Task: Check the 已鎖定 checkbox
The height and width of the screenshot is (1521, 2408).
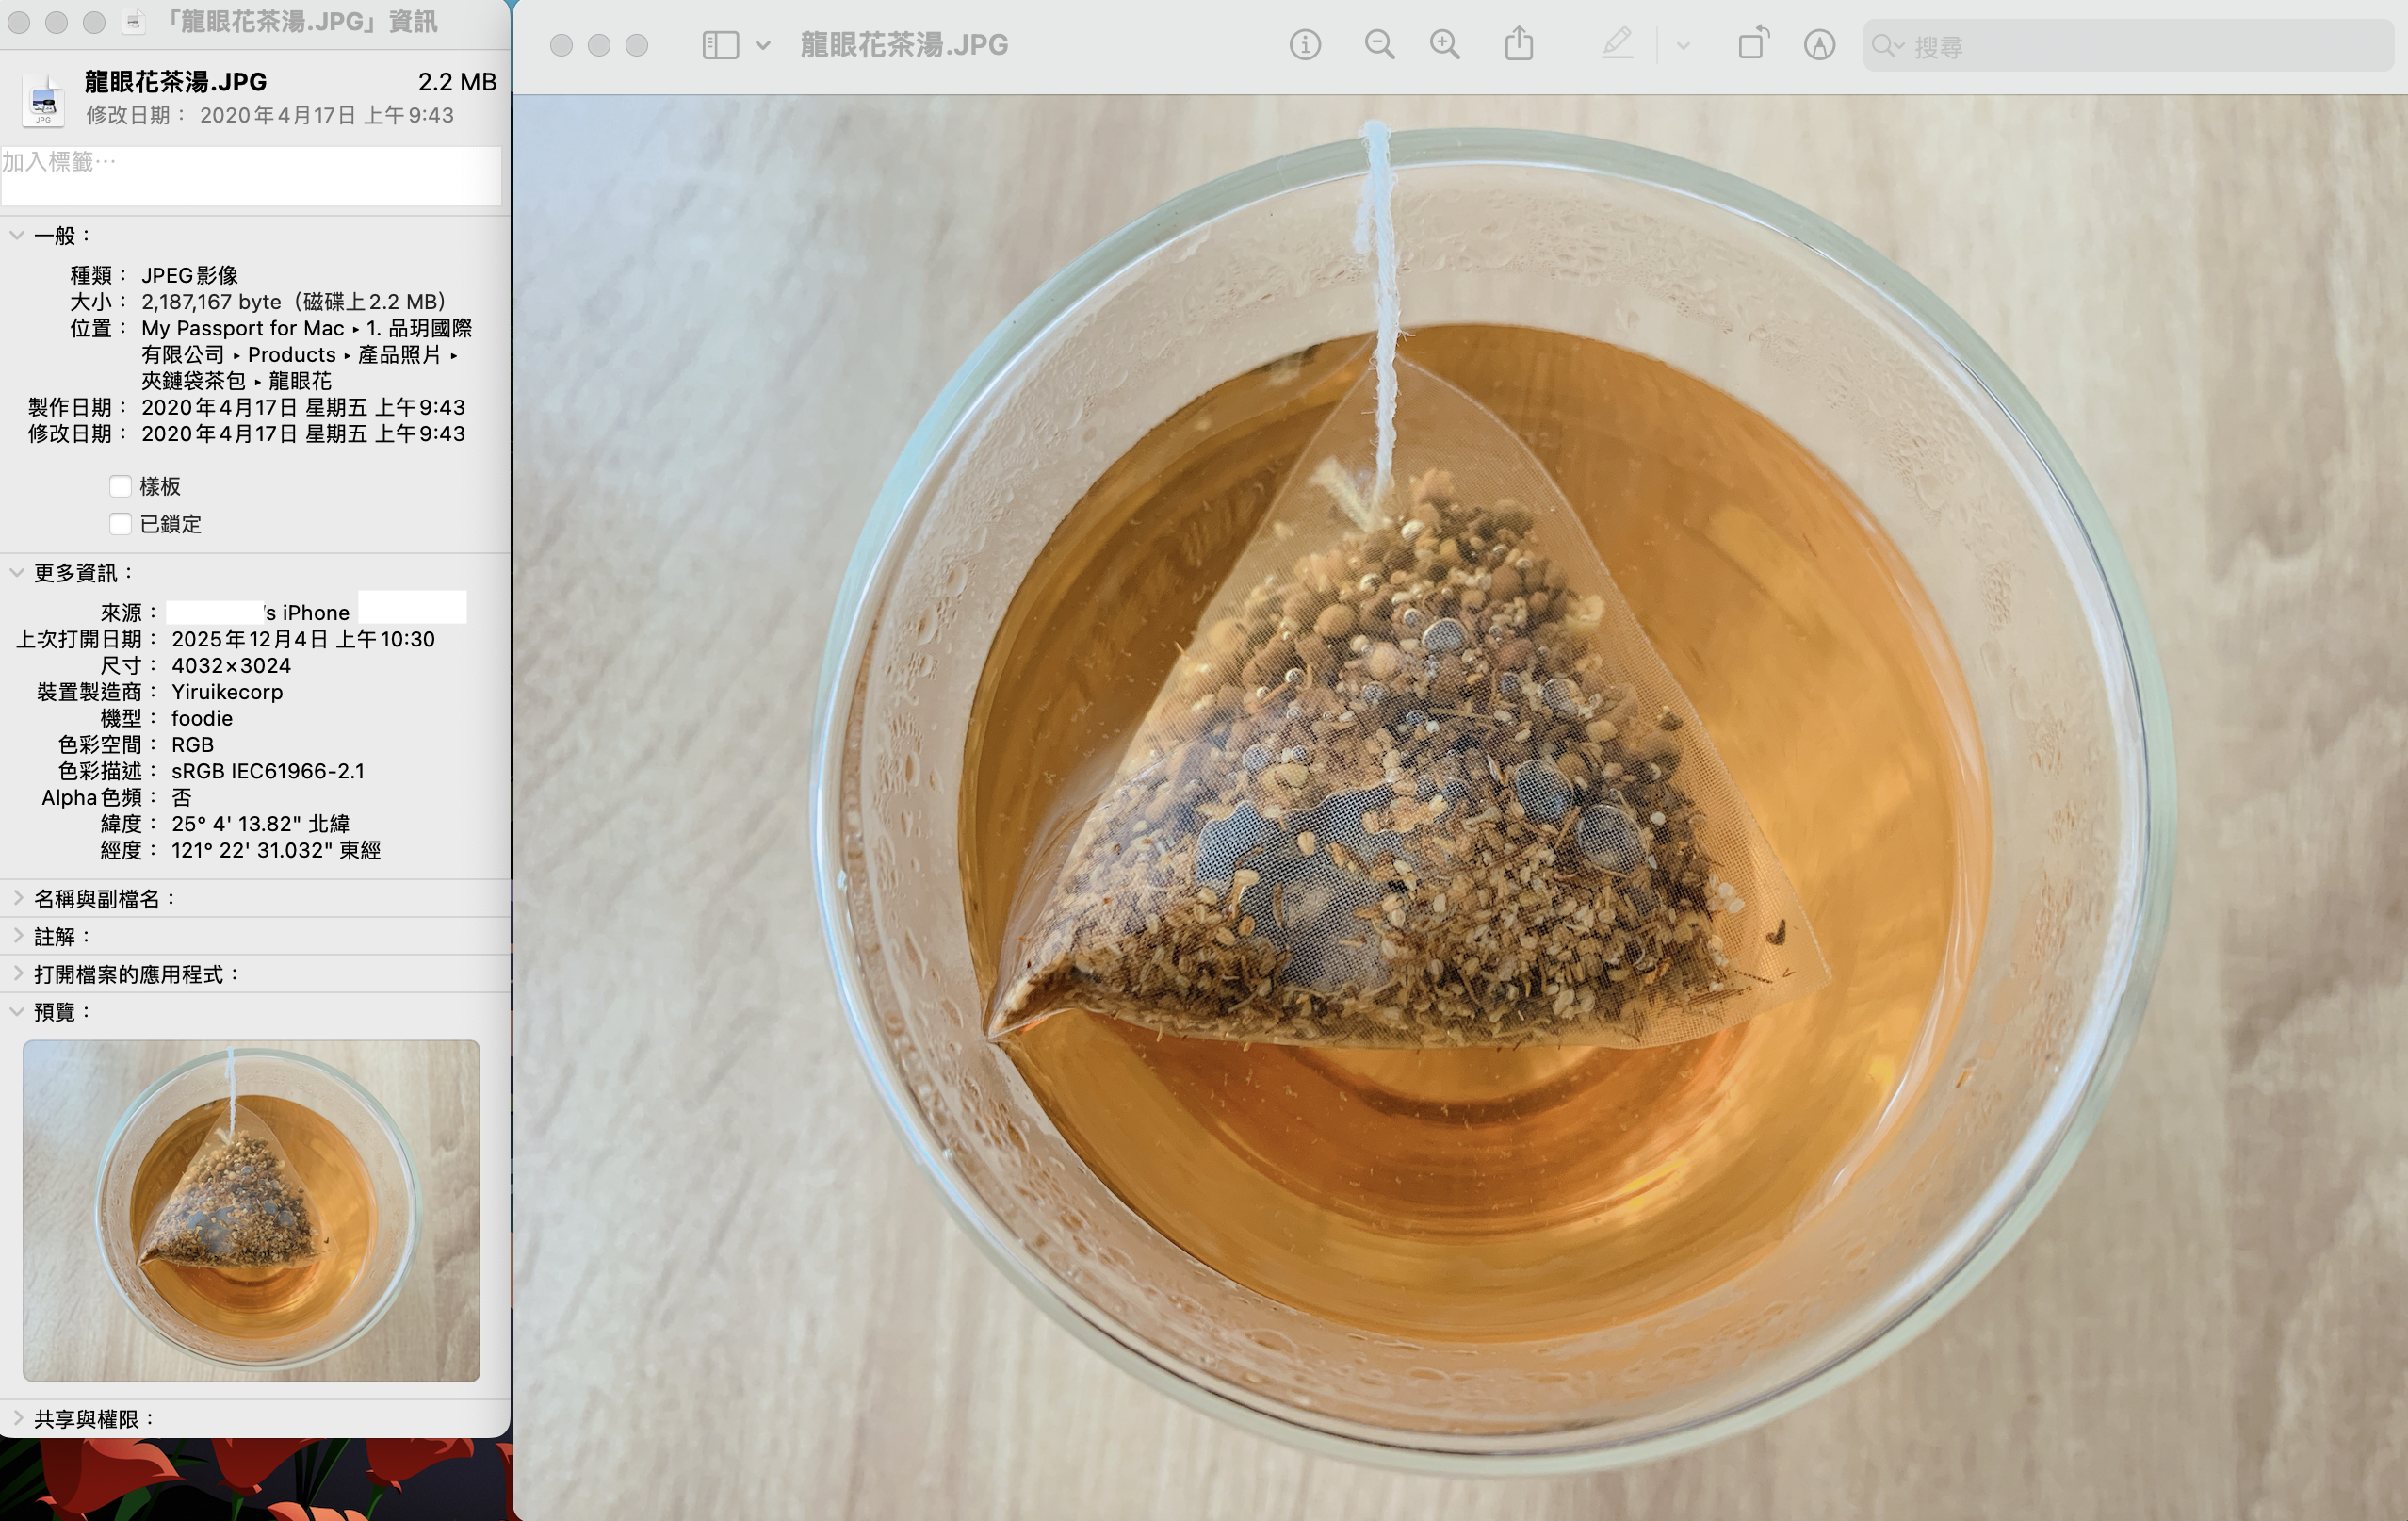Action: click(x=120, y=524)
